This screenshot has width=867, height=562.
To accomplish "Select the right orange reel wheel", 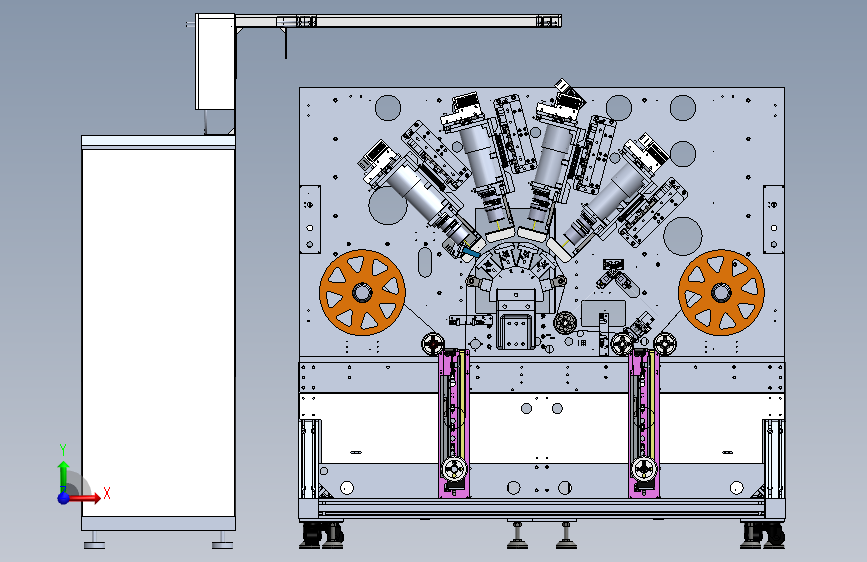I will pos(721,293).
